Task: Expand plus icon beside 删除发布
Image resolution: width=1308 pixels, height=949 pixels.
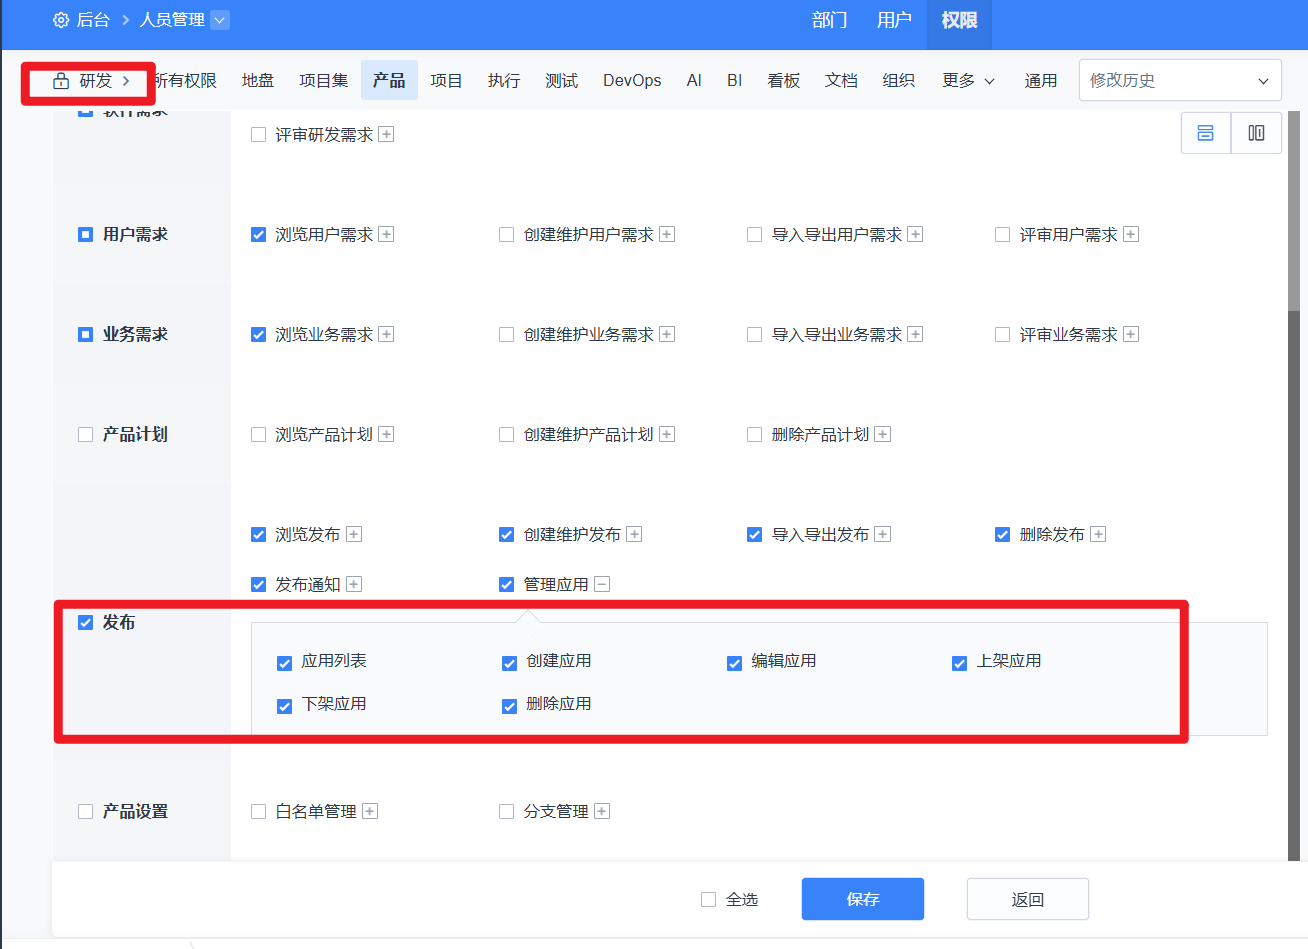Action: pos(1098,534)
